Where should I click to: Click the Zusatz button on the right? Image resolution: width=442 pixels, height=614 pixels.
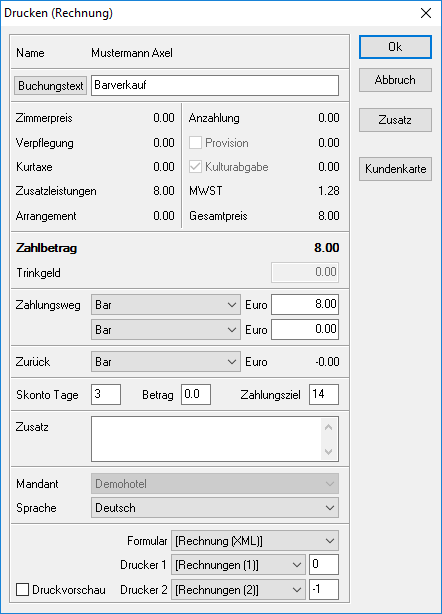[395, 120]
